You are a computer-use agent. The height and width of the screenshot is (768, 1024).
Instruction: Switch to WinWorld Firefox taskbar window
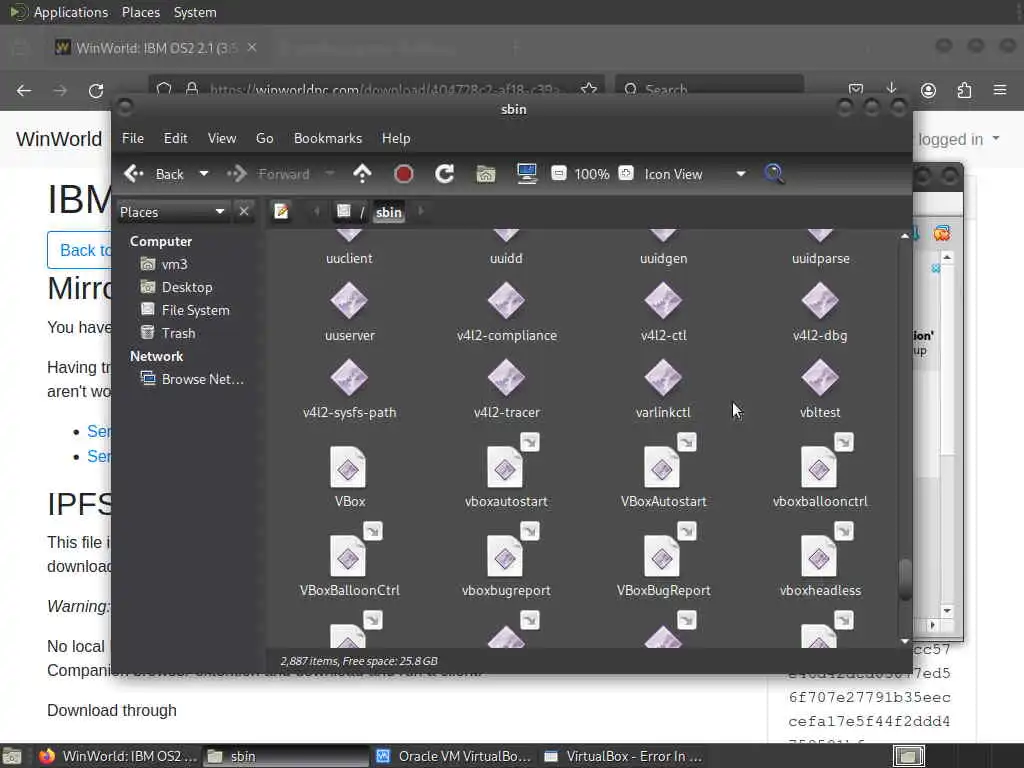(118, 756)
